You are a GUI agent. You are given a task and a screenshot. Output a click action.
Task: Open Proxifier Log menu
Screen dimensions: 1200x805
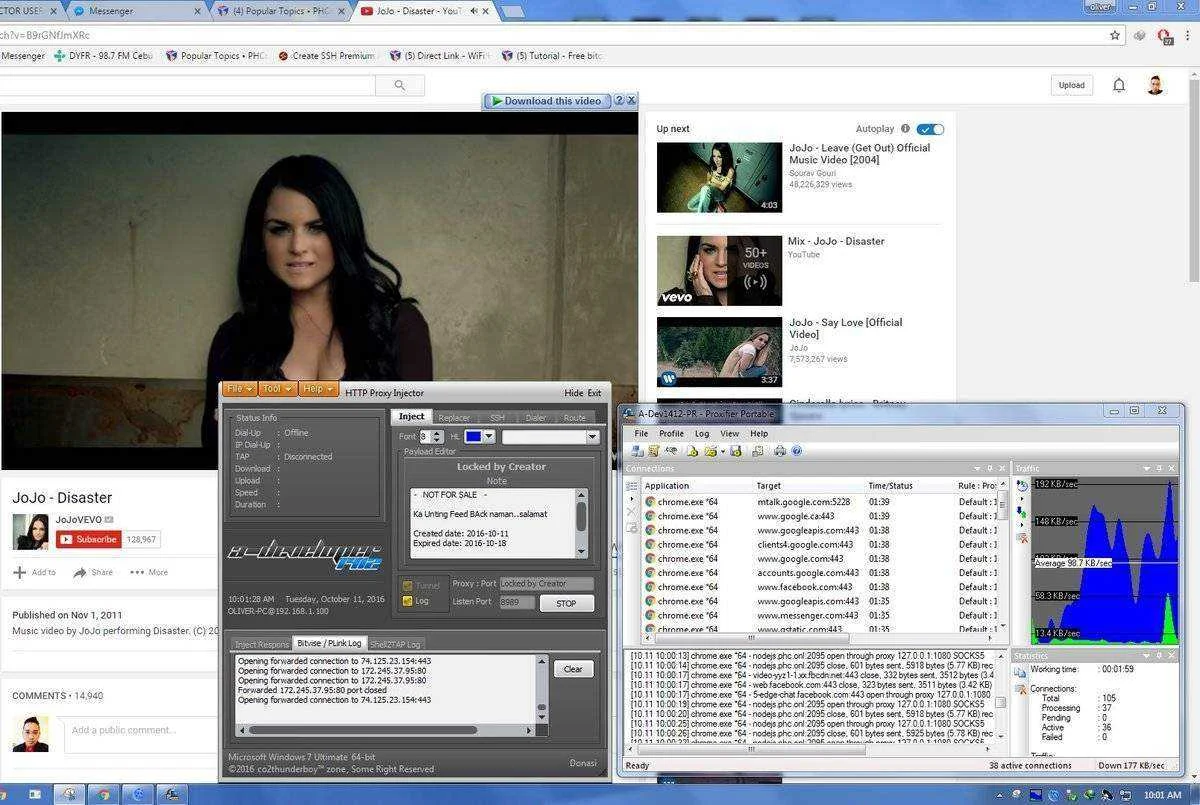pyautogui.click(x=702, y=434)
